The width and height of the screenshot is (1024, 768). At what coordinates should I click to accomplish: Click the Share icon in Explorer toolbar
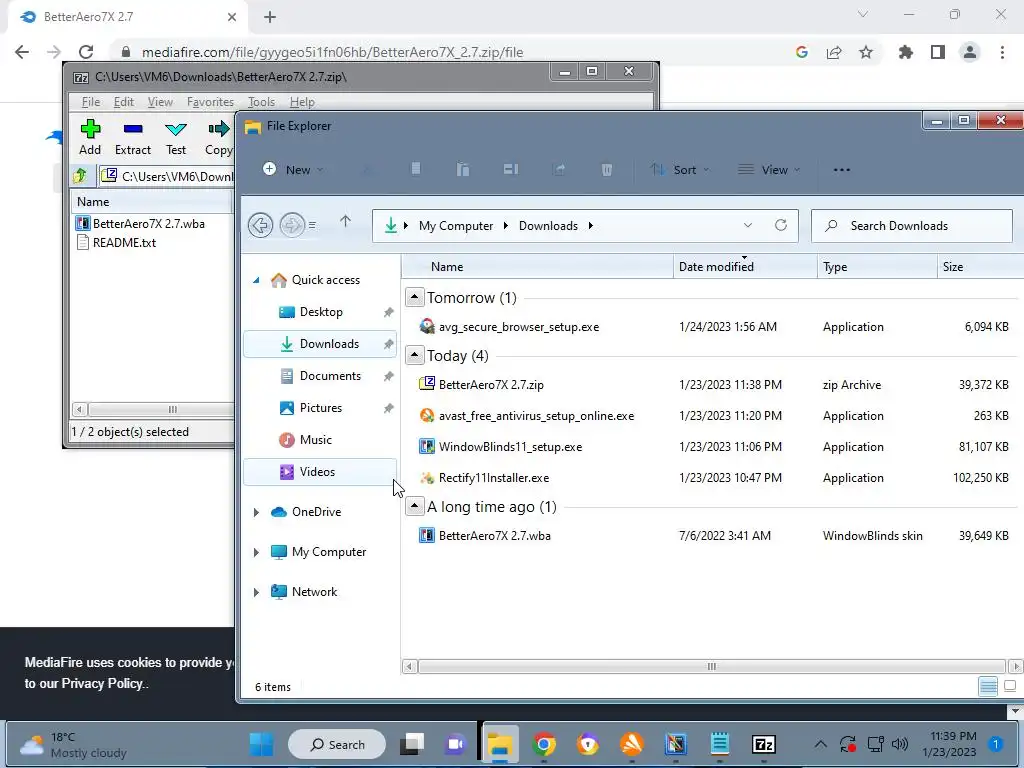559,170
